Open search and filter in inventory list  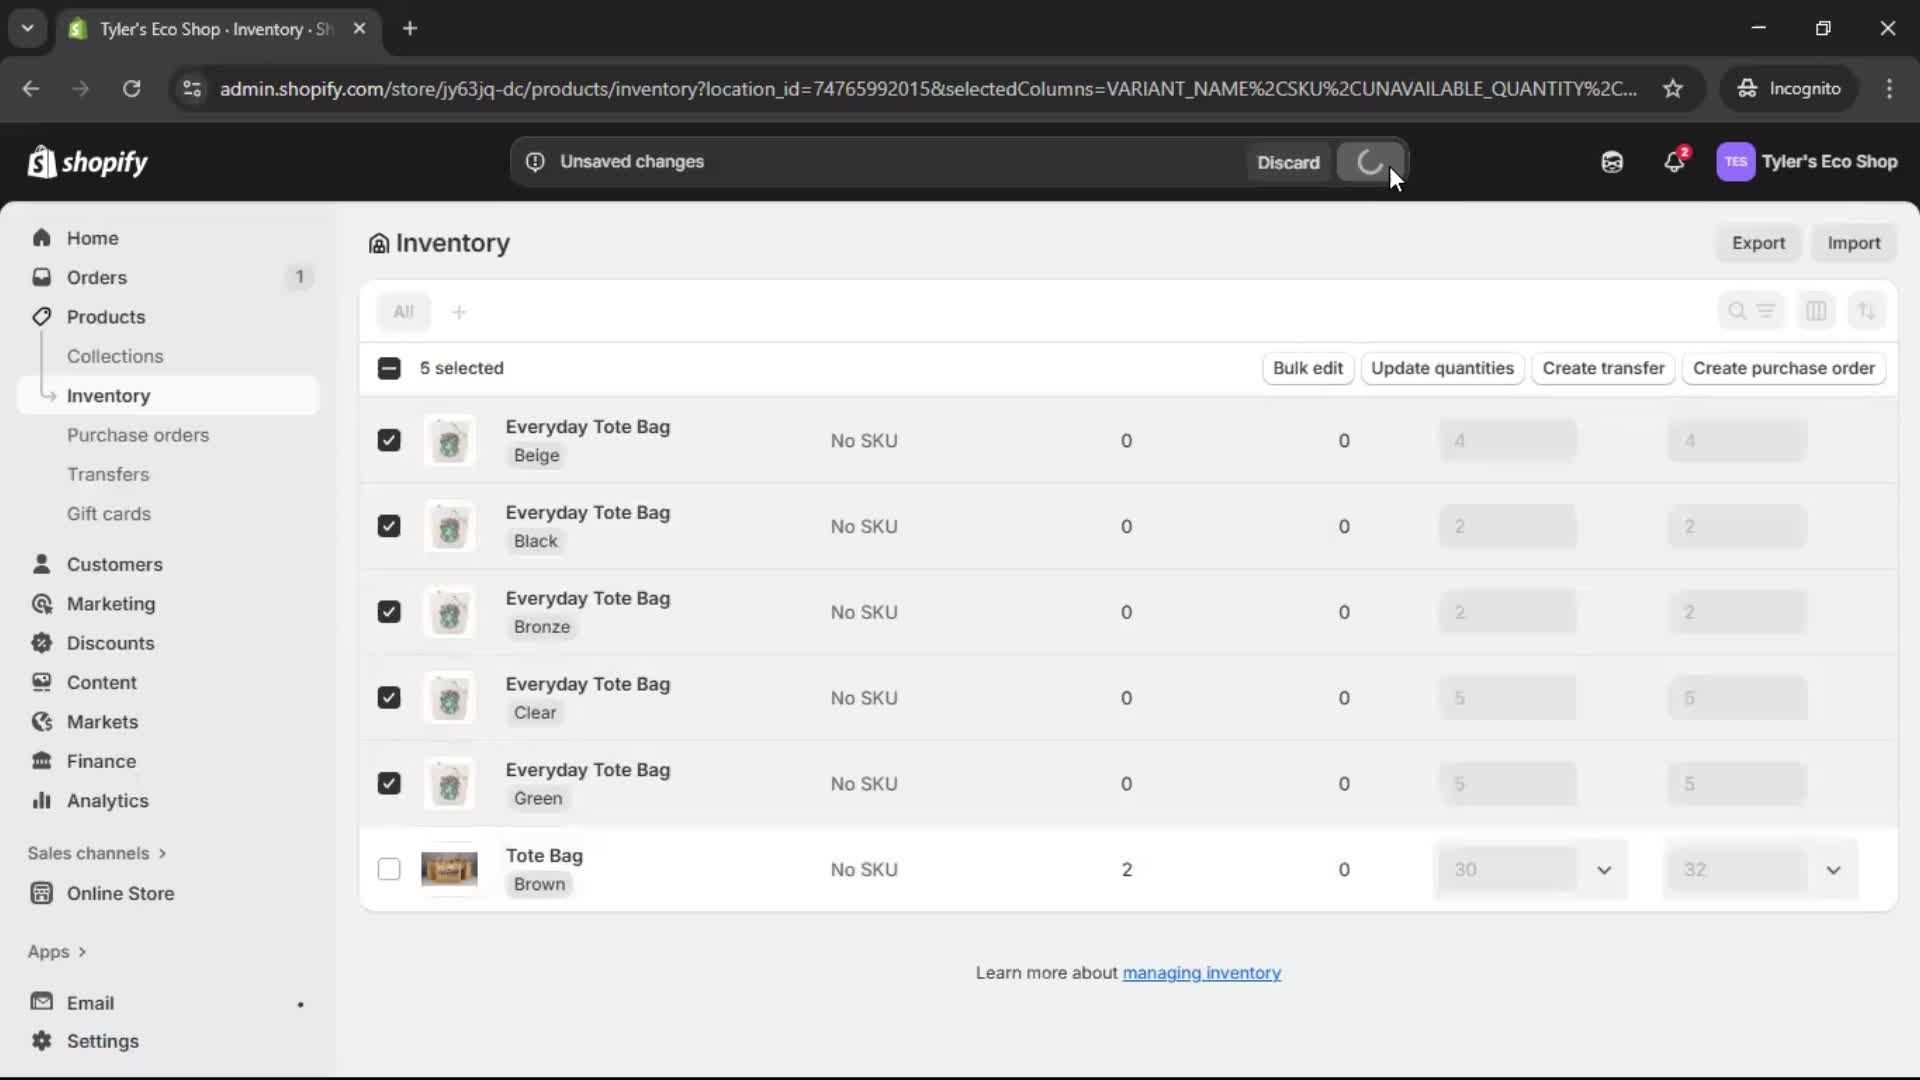point(1737,311)
